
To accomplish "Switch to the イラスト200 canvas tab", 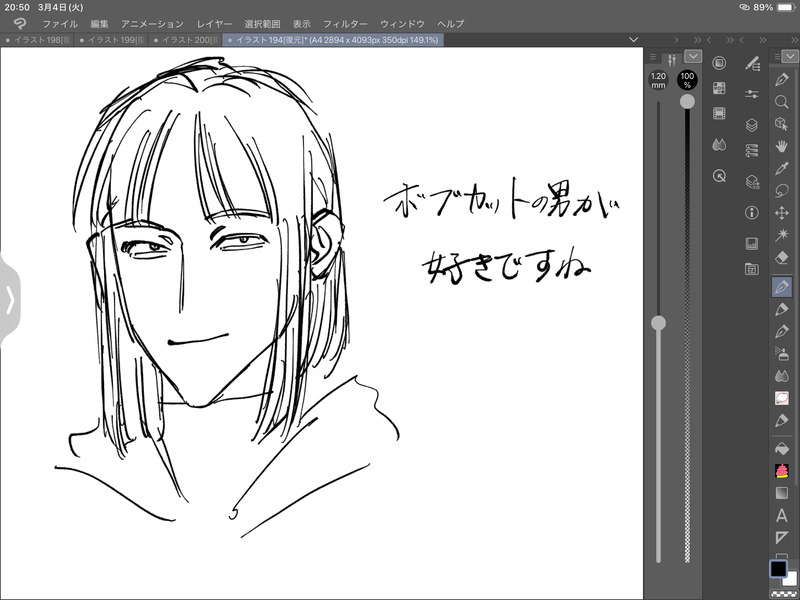I will [x=185, y=40].
